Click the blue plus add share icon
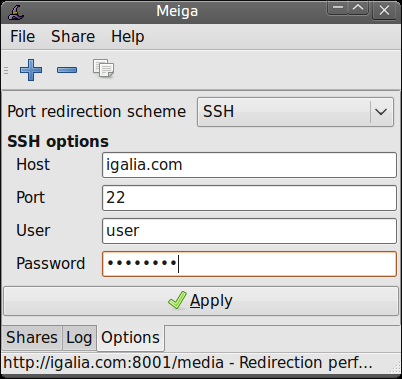 point(31,70)
